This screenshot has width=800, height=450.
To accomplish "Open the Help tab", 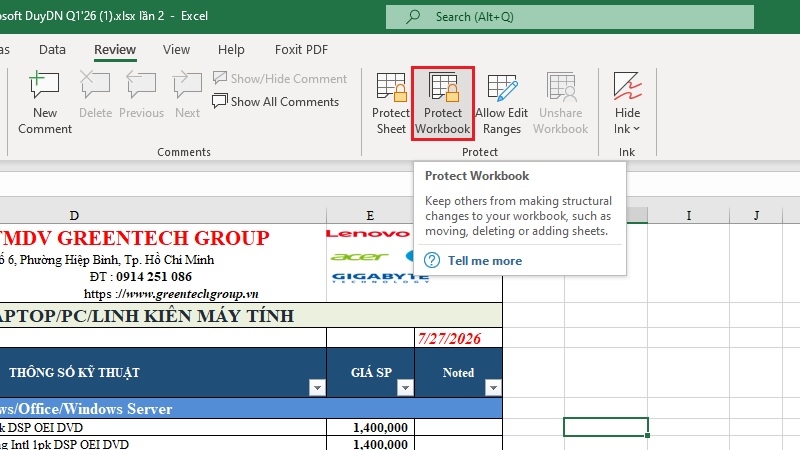I will pyautogui.click(x=231, y=49).
